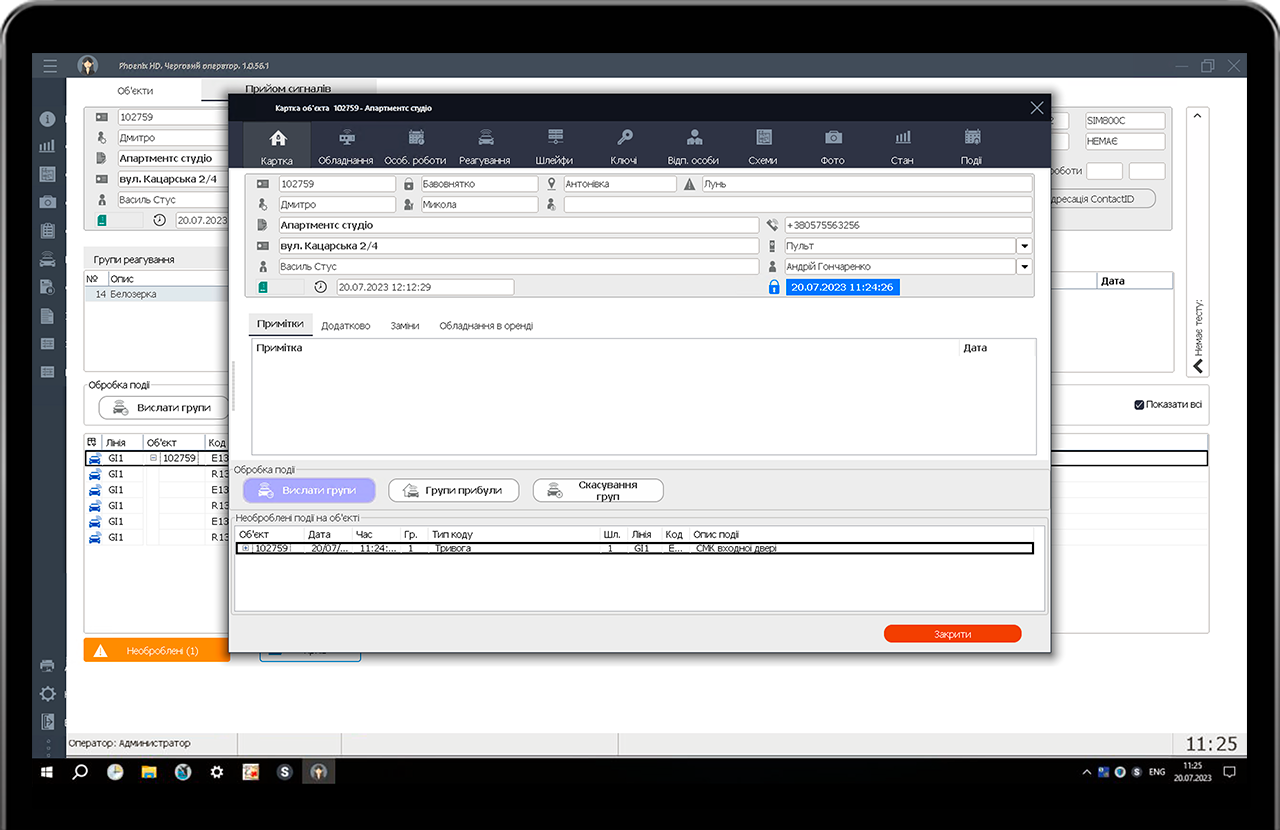Open Windows search from the taskbar
Viewport: 1280px width, 830px height.
[81, 772]
